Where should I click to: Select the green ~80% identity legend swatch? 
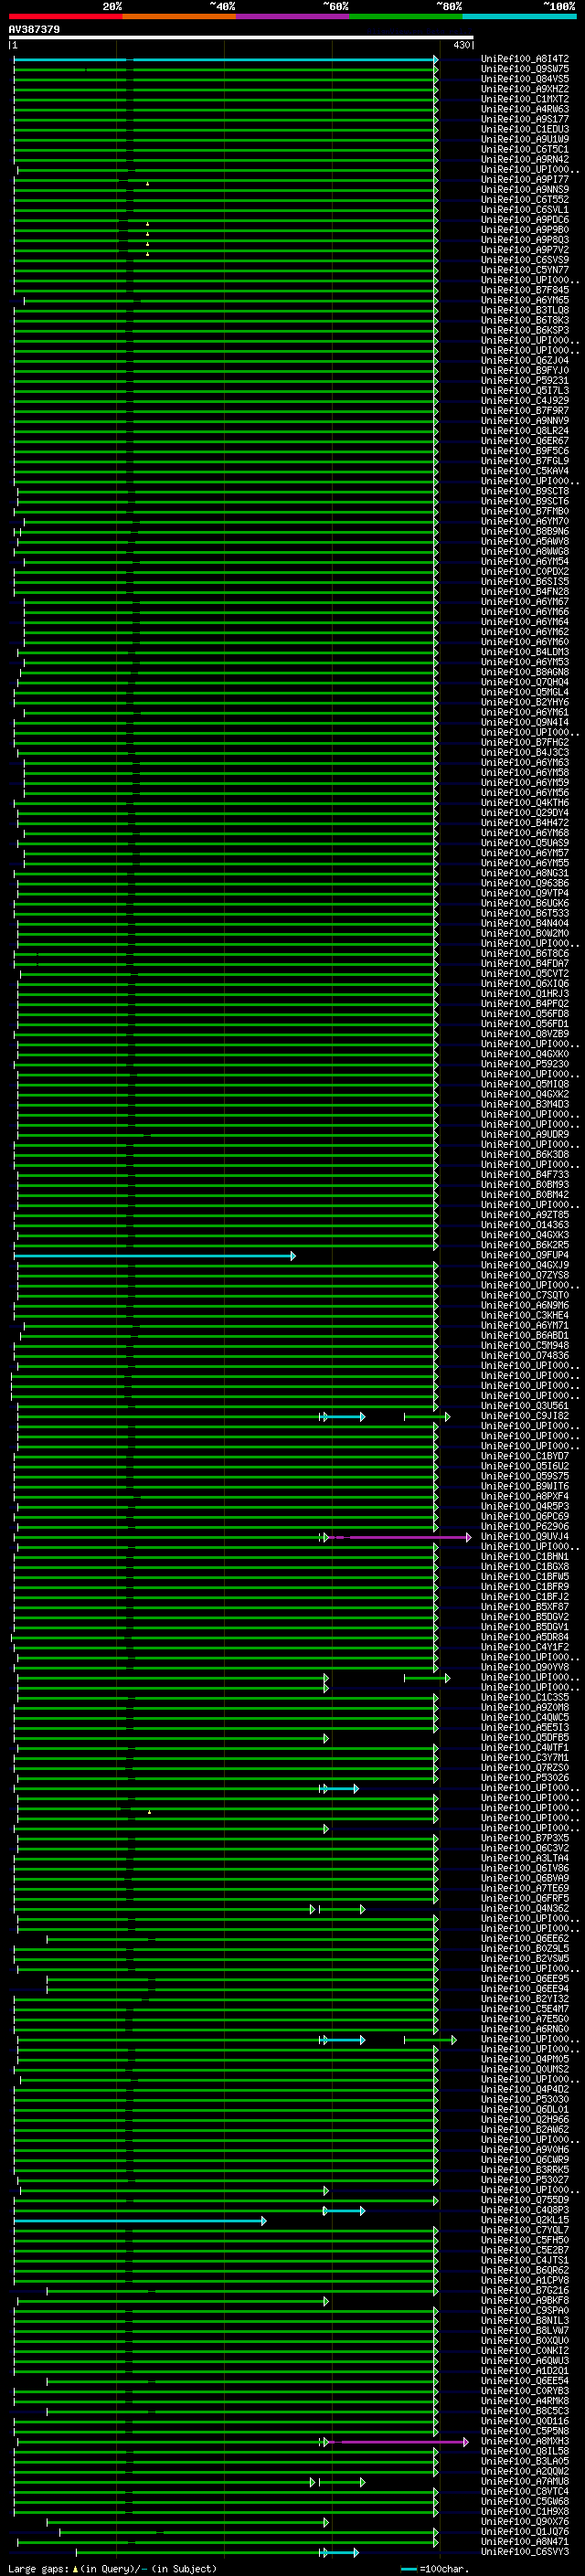click(x=406, y=16)
